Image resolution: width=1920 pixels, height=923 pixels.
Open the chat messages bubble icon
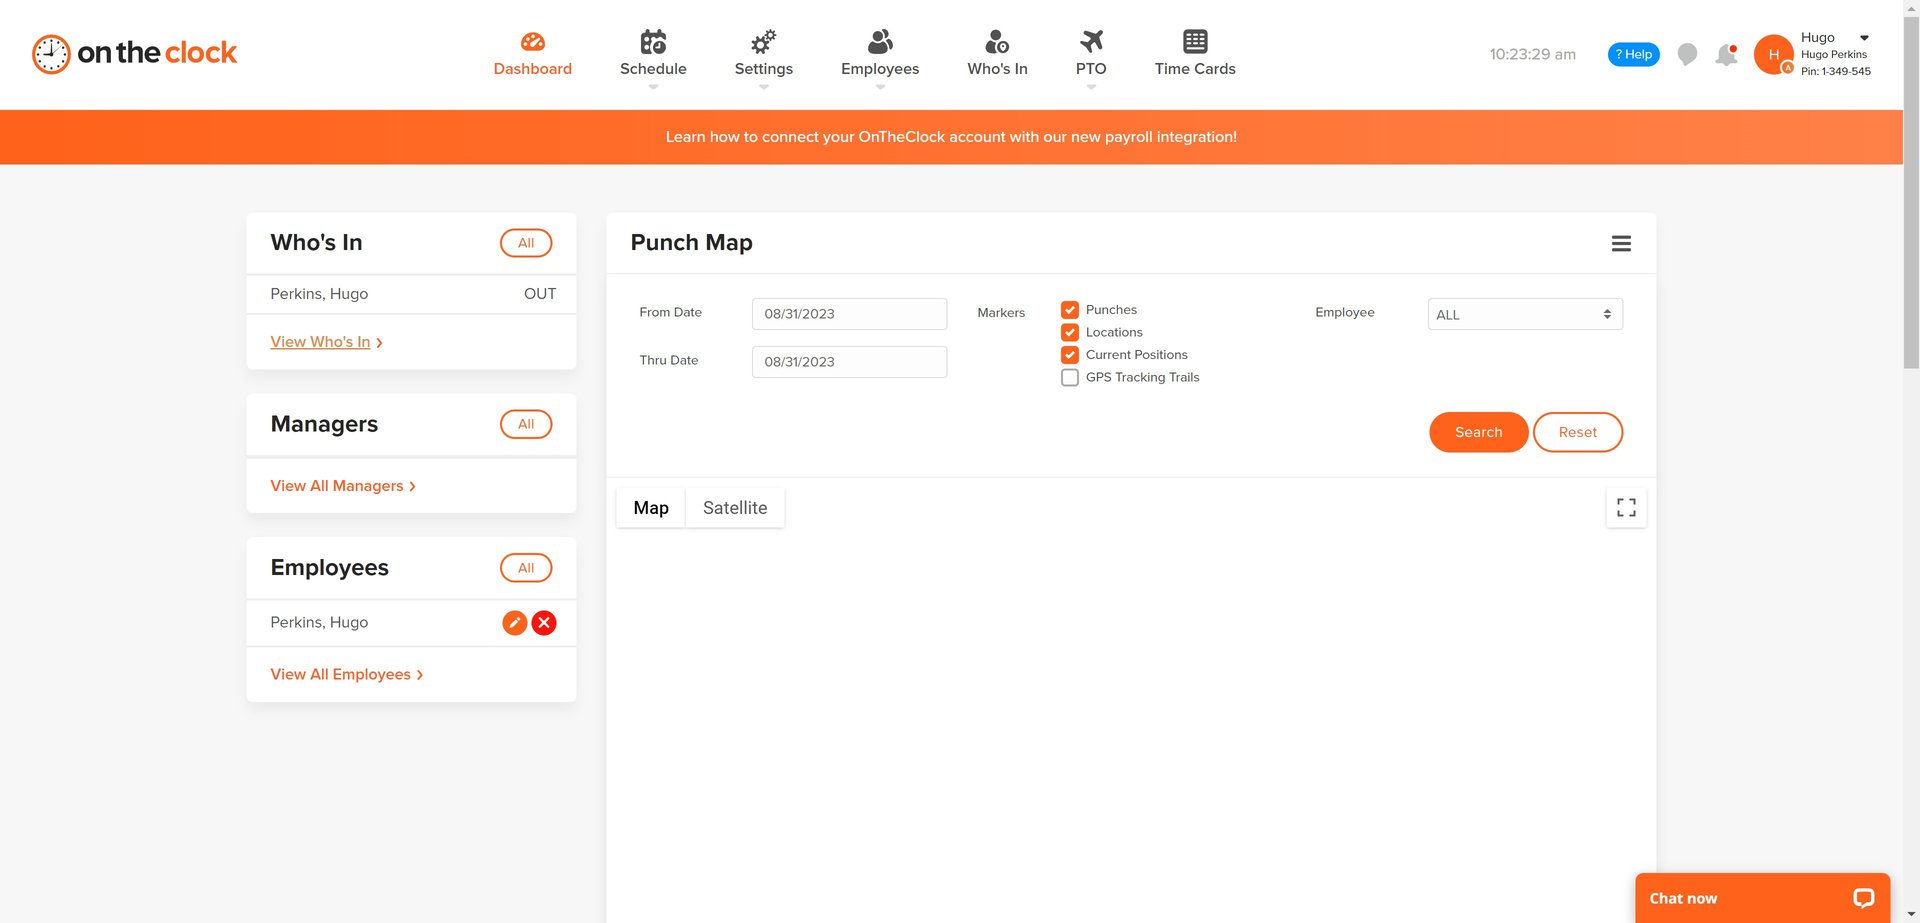pyautogui.click(x=1687, y=54)
